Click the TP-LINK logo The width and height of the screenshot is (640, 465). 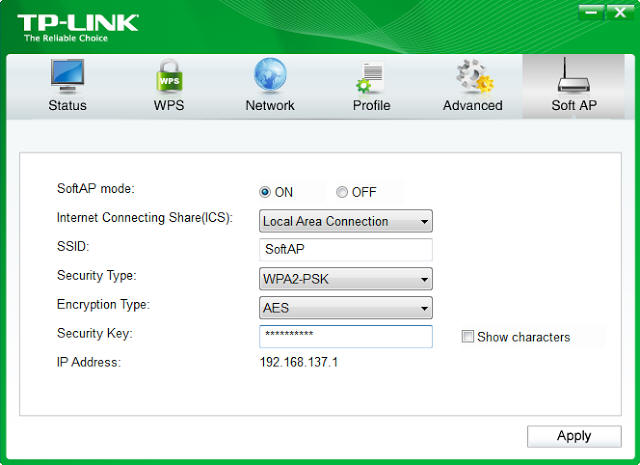click(x=78, y=25)
